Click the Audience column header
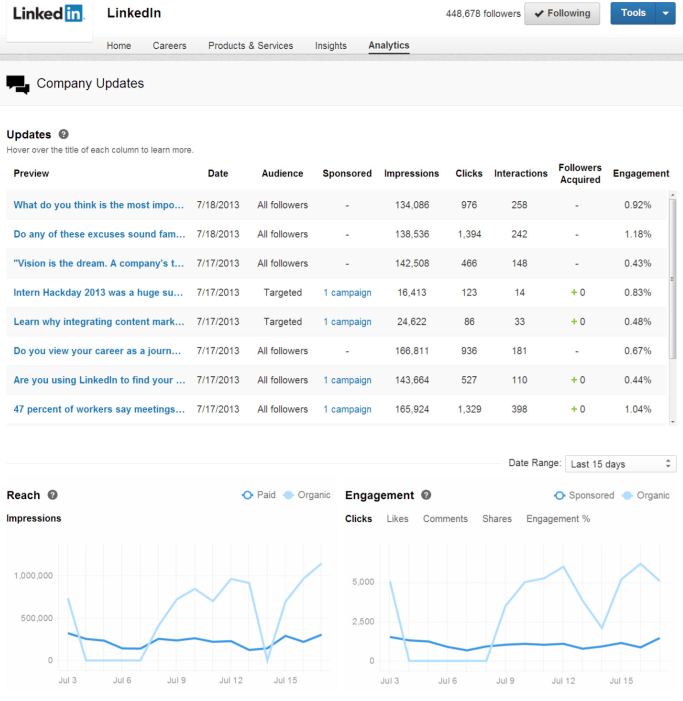Image resolution: width=683 pixels, height=701 pixels. (282, 173)
